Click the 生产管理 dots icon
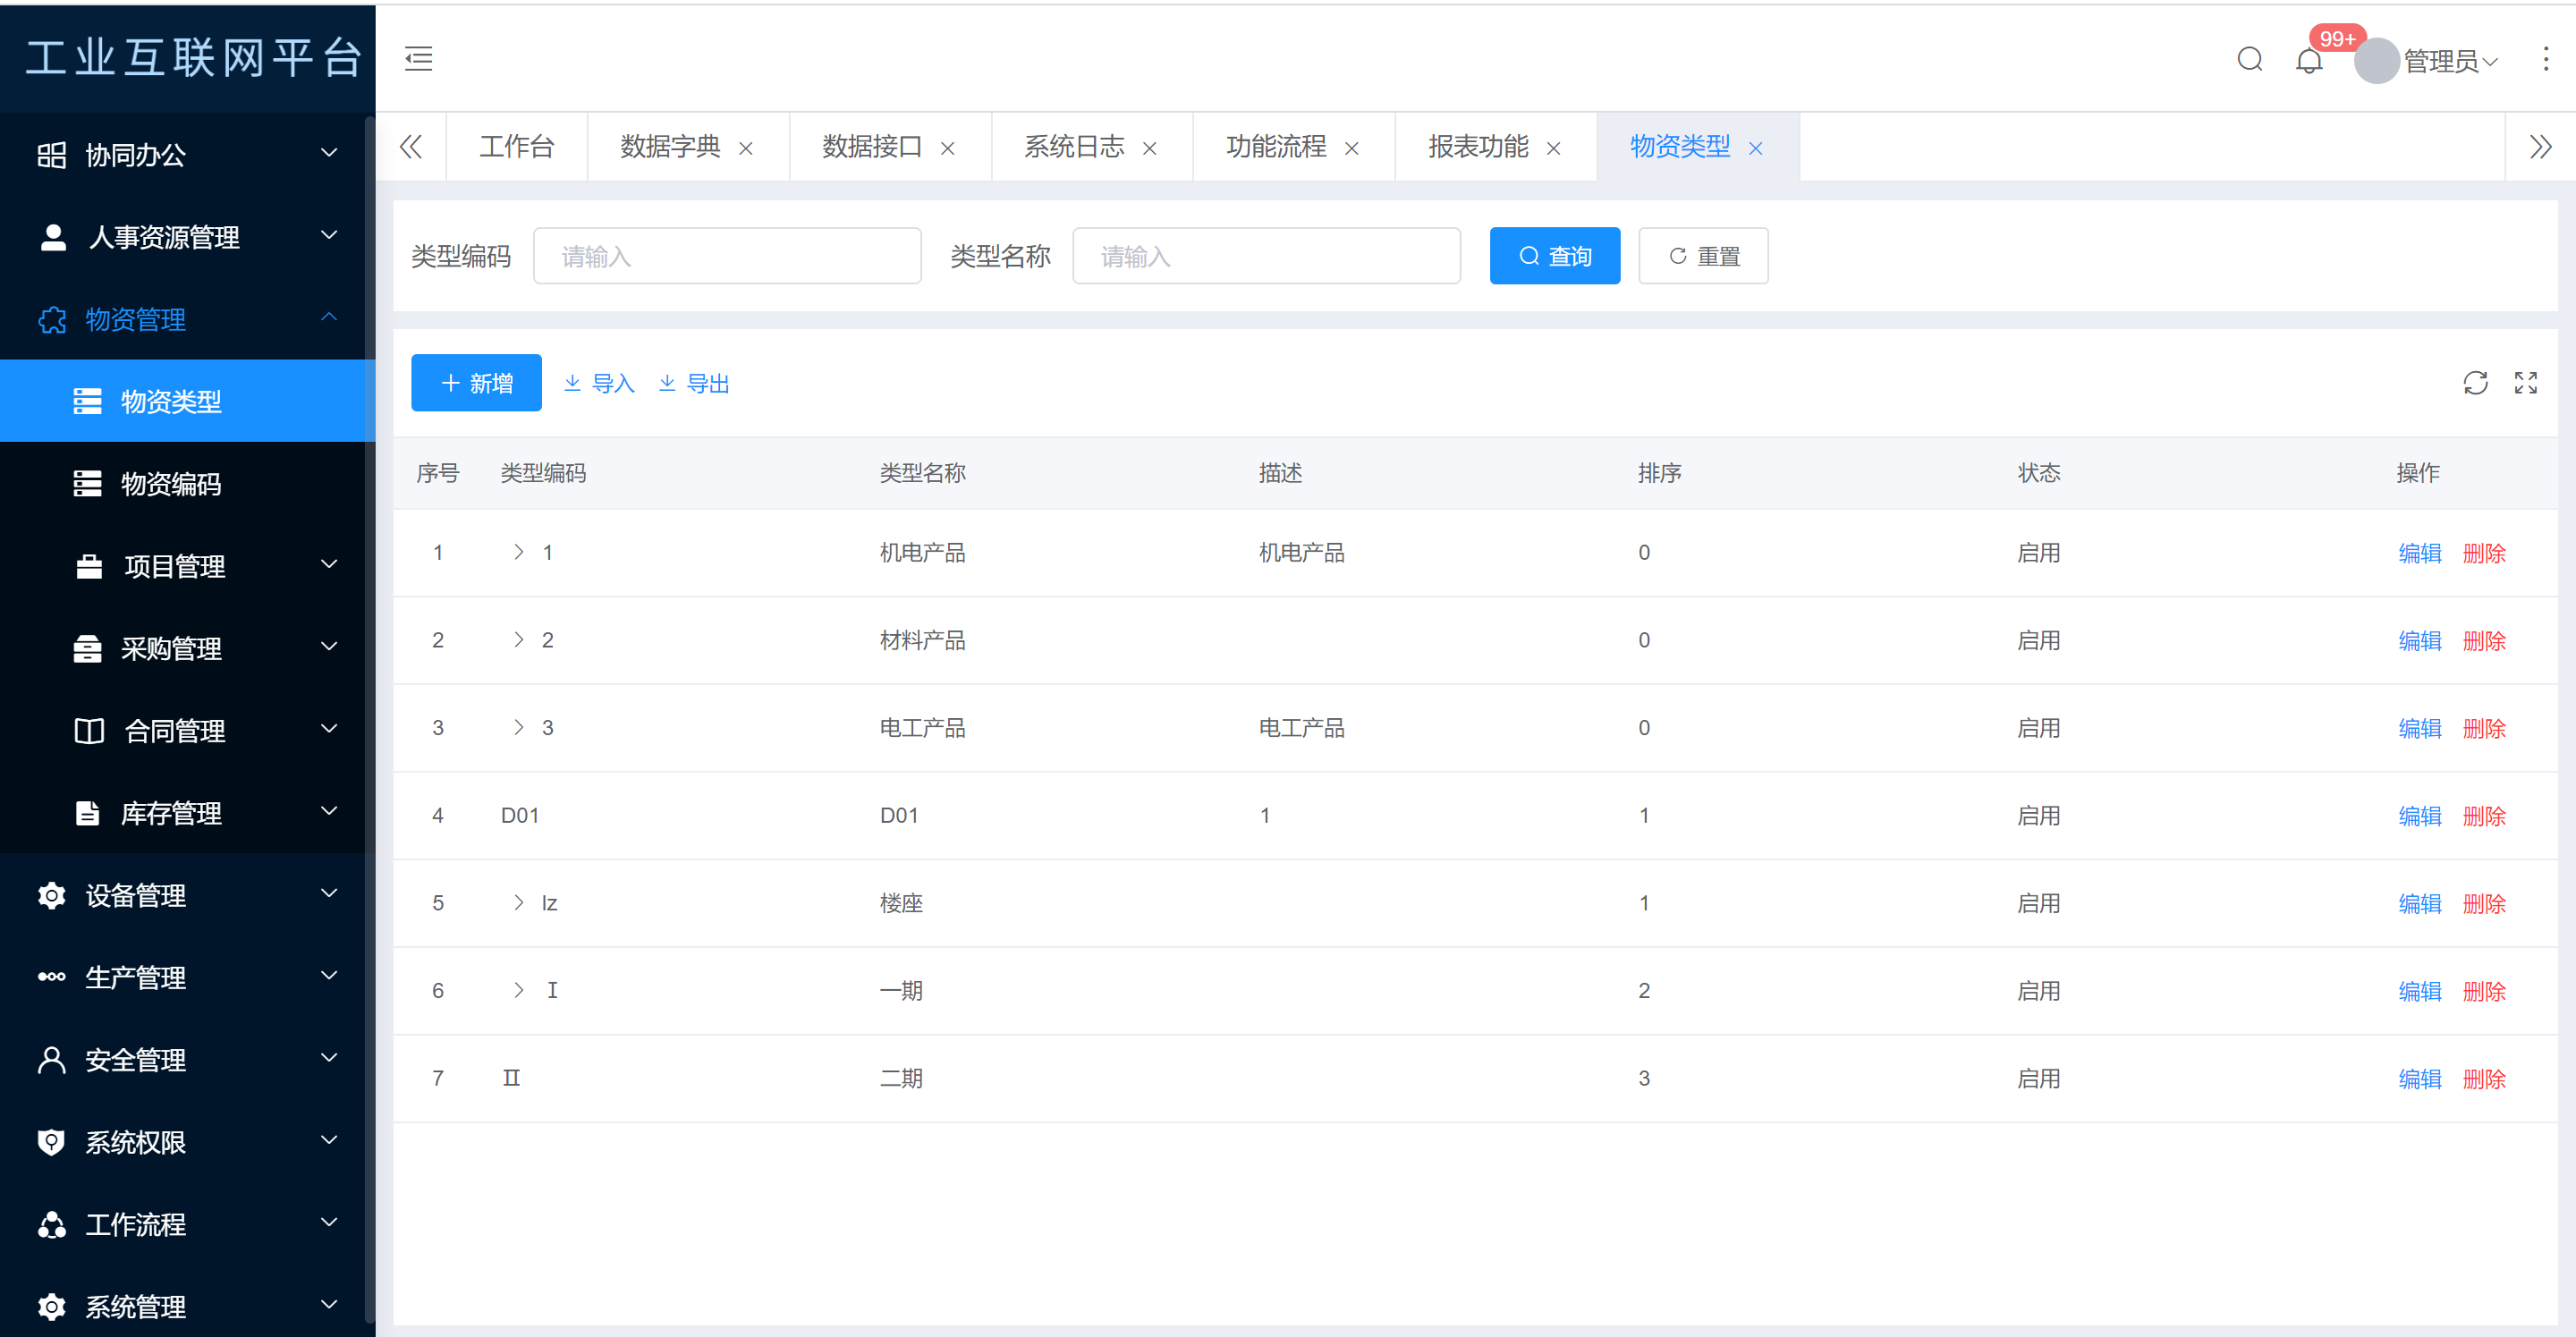Screen dimensions: 2576x1337 tap(52, 977)
